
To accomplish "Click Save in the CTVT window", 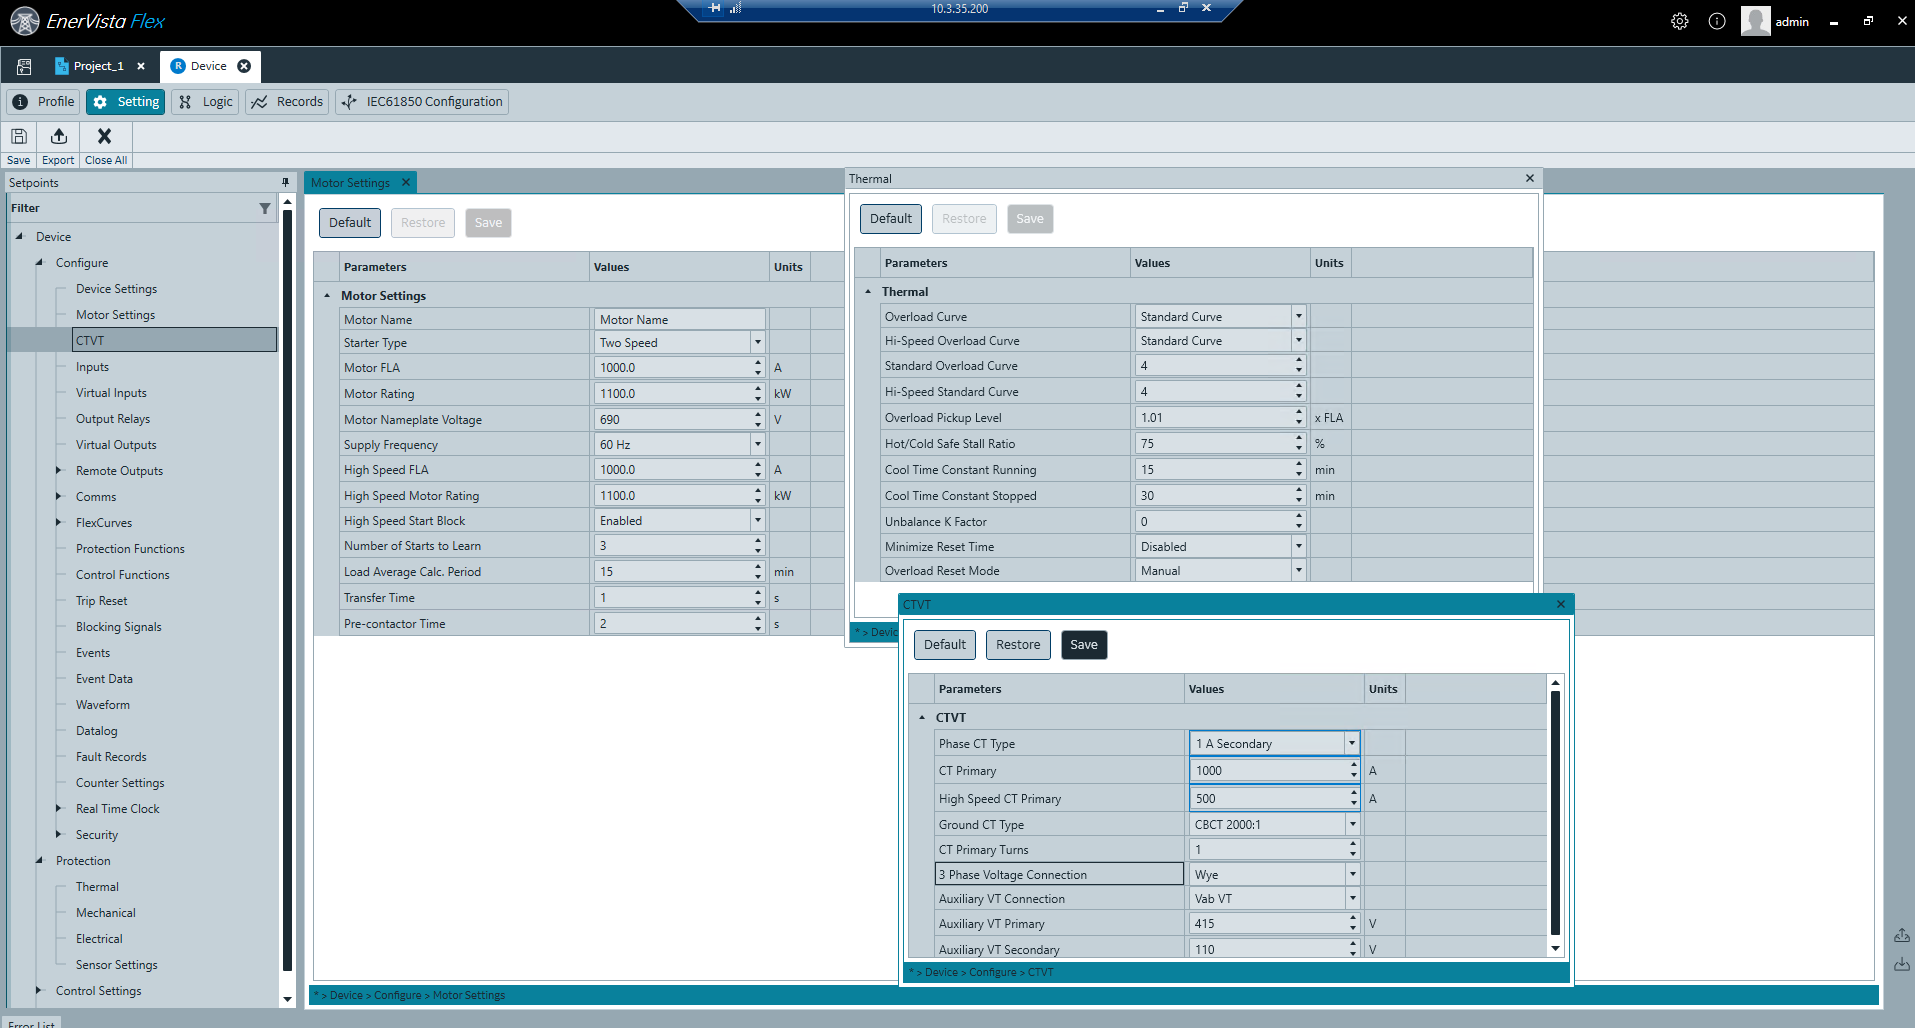I will coord(1084,644).
